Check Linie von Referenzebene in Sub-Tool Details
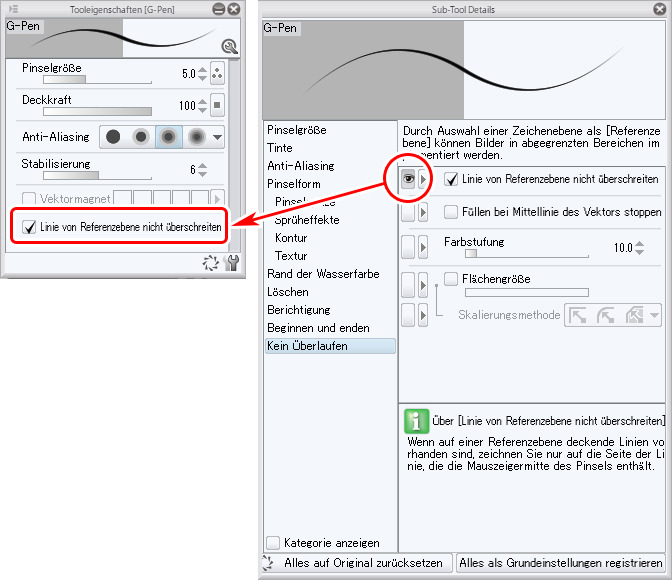This screenshot has height=580, width=672. pyautogui.click(x=451, y=179)
